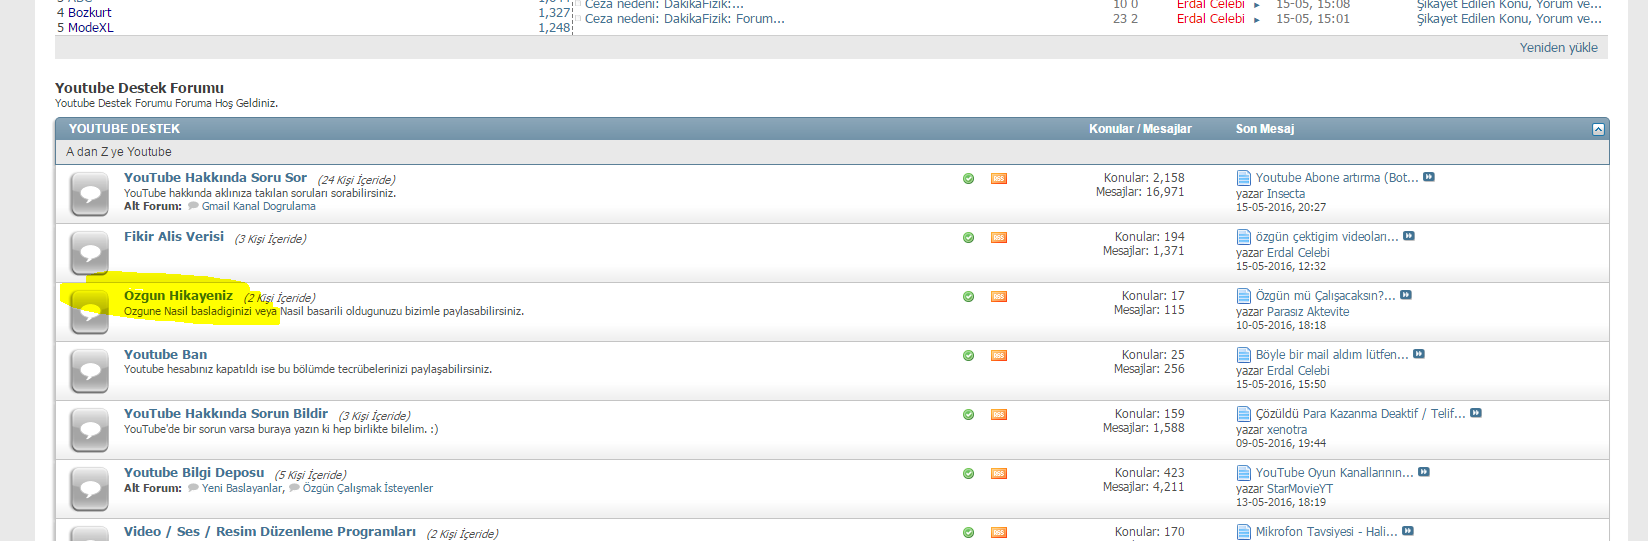Image resolution: width=1648 pixels, height=541 pixels.
Task: Go to last post arrow beside Youtube Abone artırma
Action: tap(1429, 177)
